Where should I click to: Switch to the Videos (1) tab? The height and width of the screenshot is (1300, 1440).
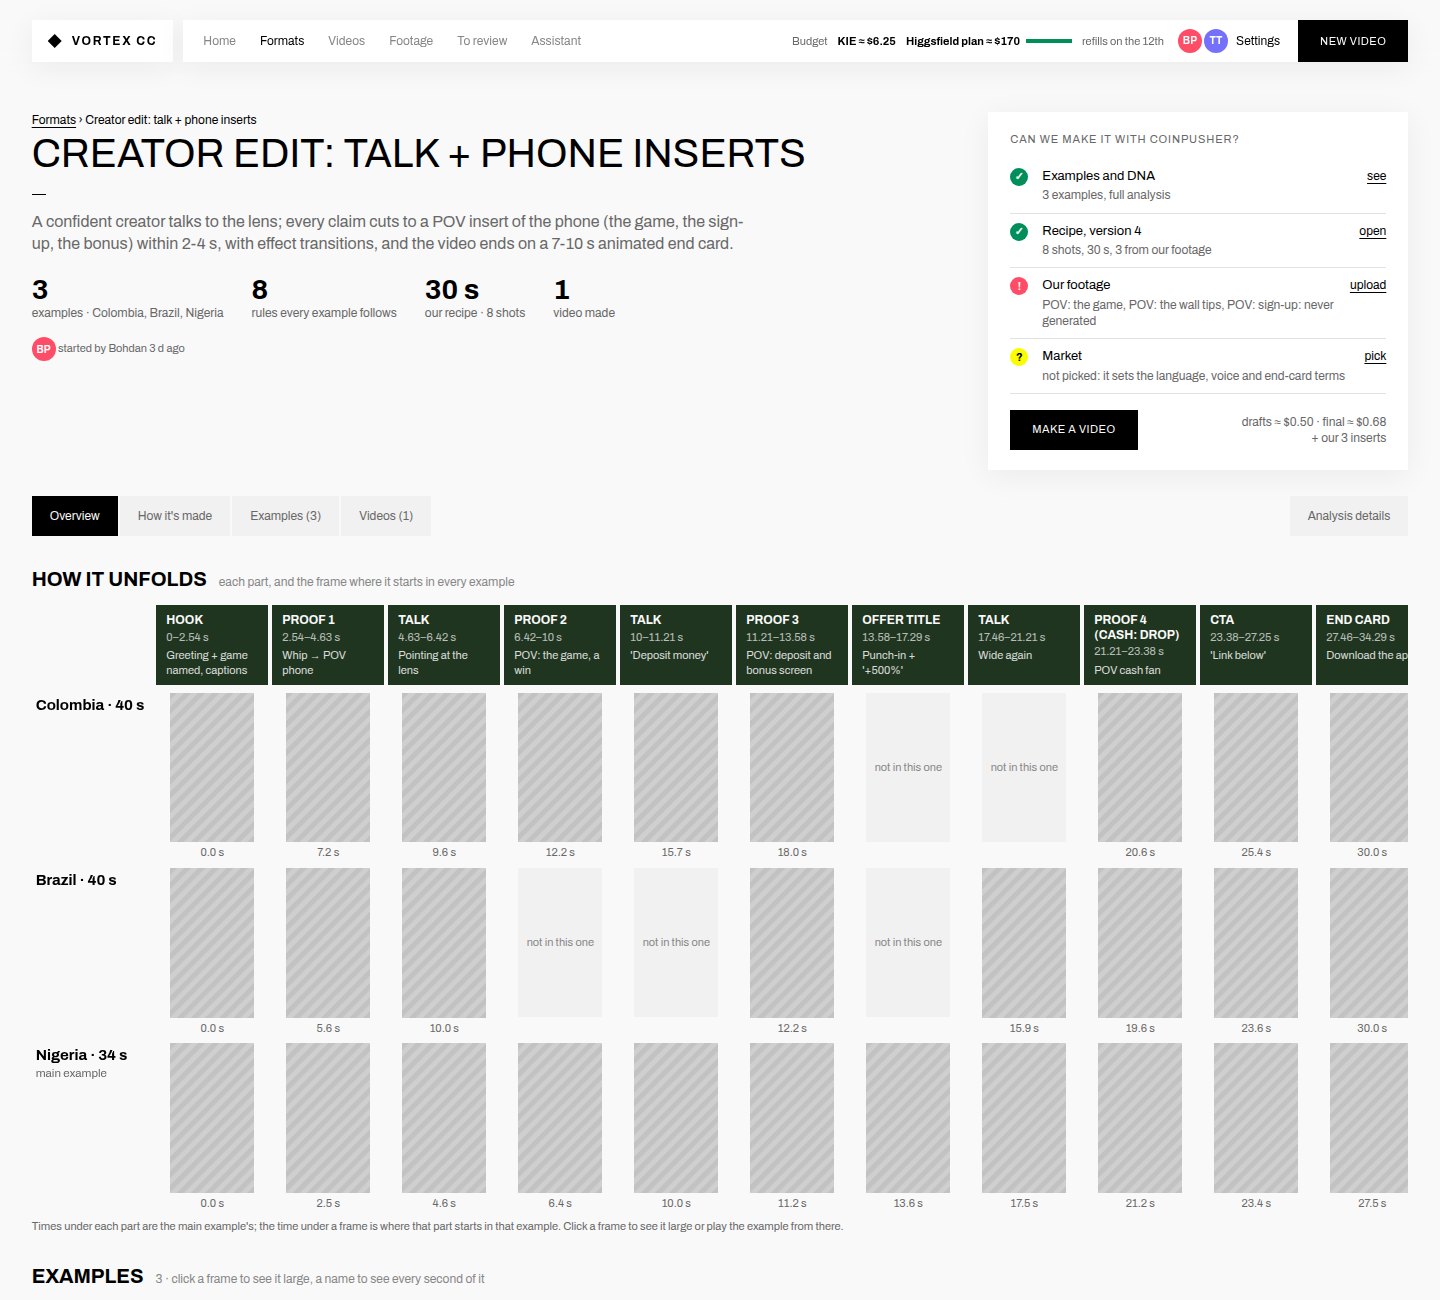coord(386,516)
